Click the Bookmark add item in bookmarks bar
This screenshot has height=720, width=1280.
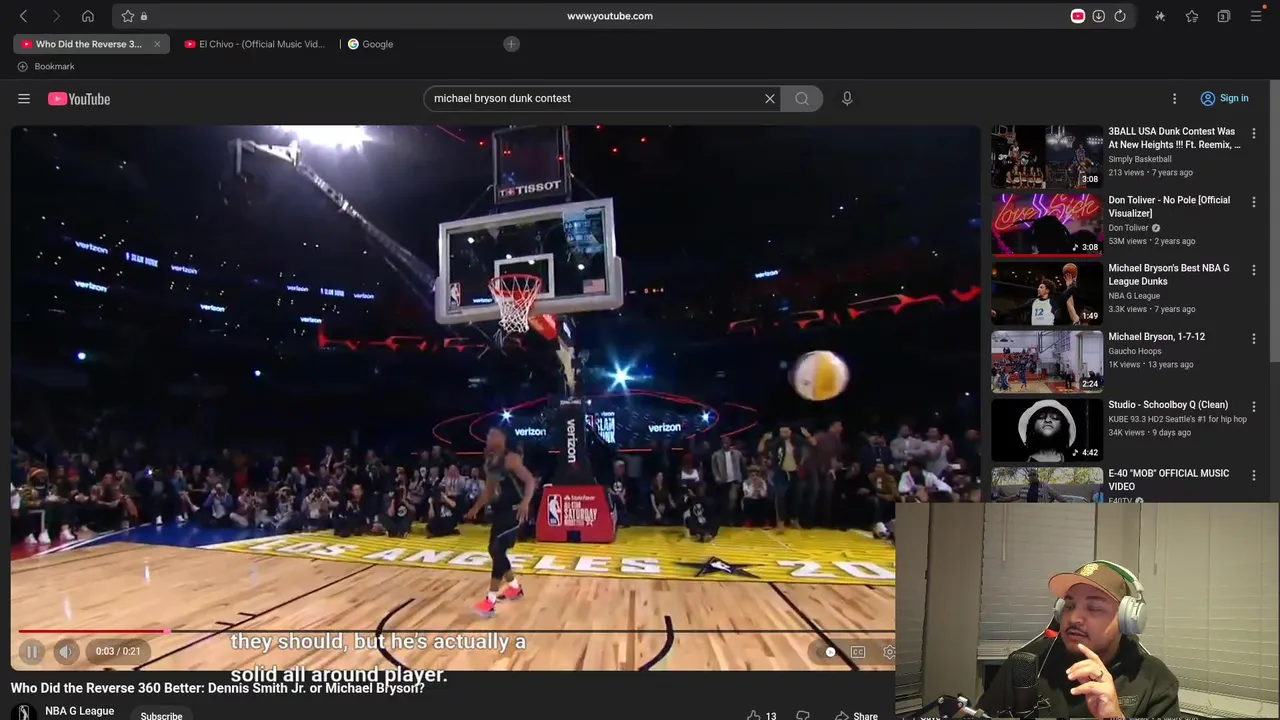[x=46, y=66]
